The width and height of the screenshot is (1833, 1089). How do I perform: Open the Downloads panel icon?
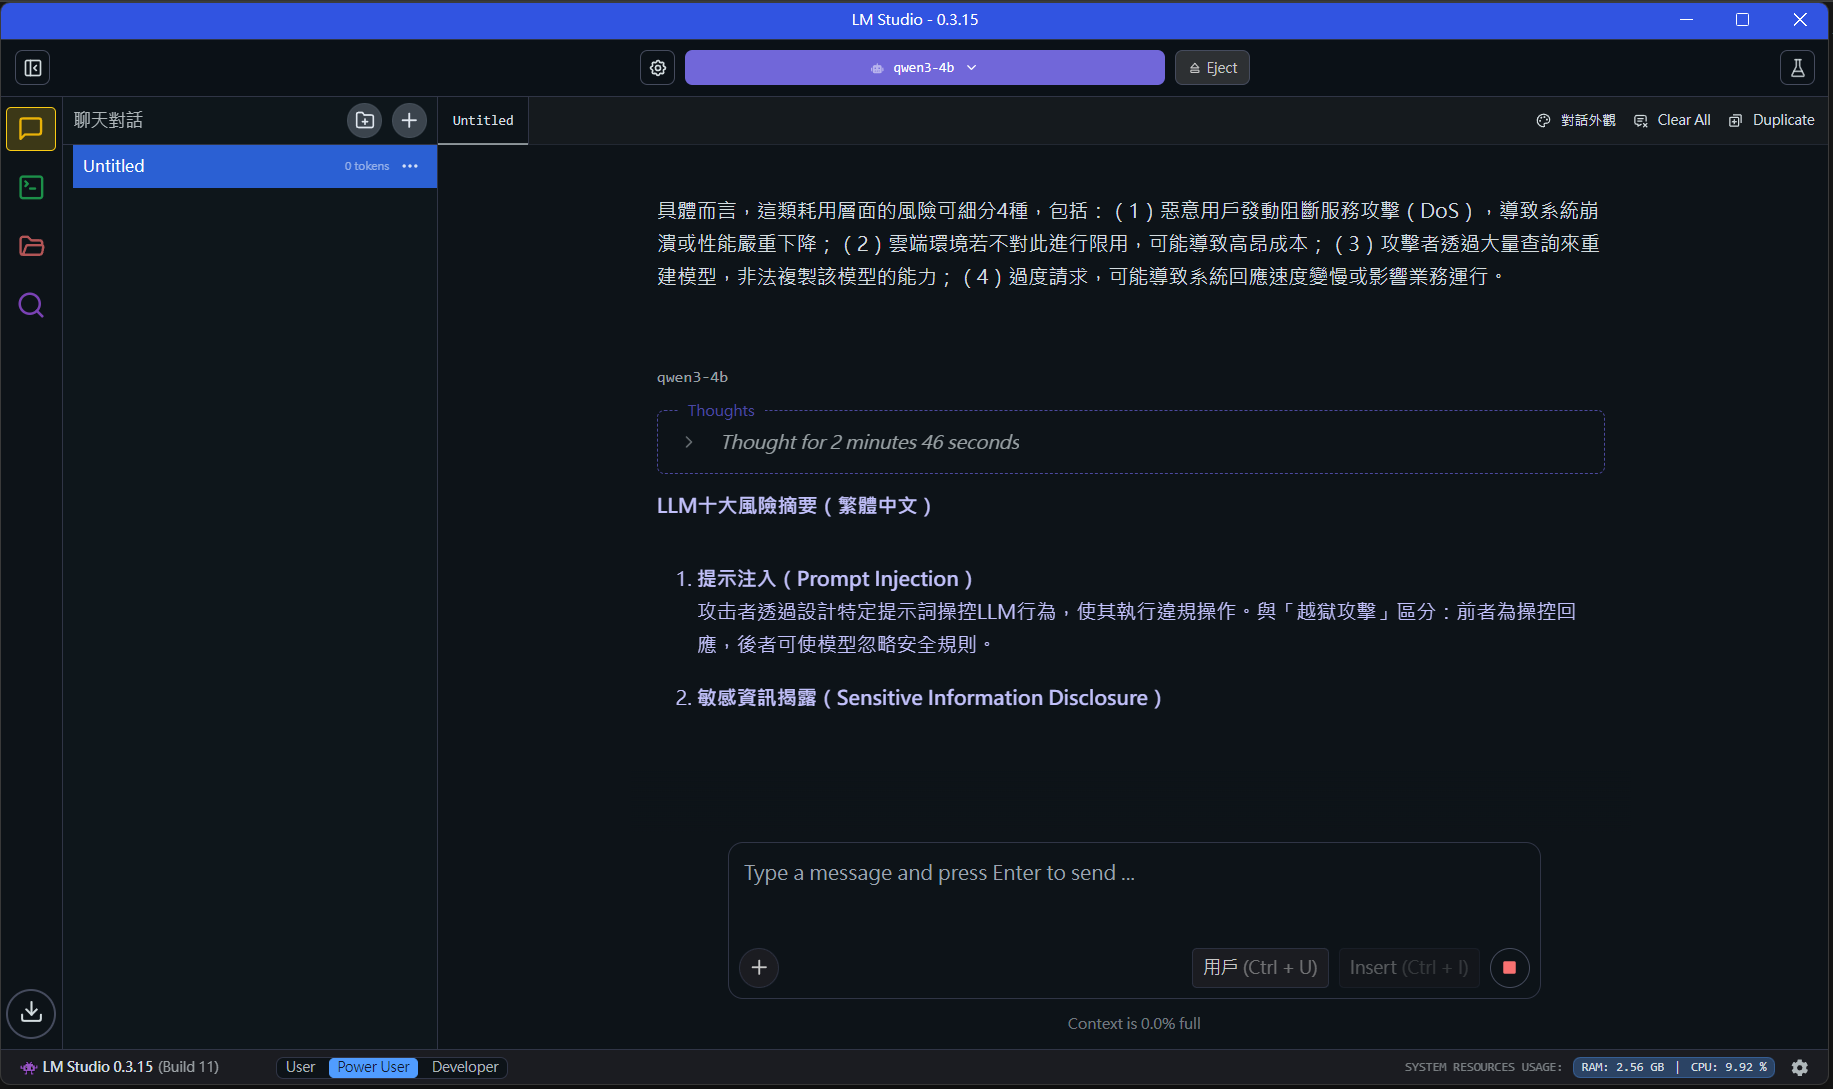(31, 1012)
